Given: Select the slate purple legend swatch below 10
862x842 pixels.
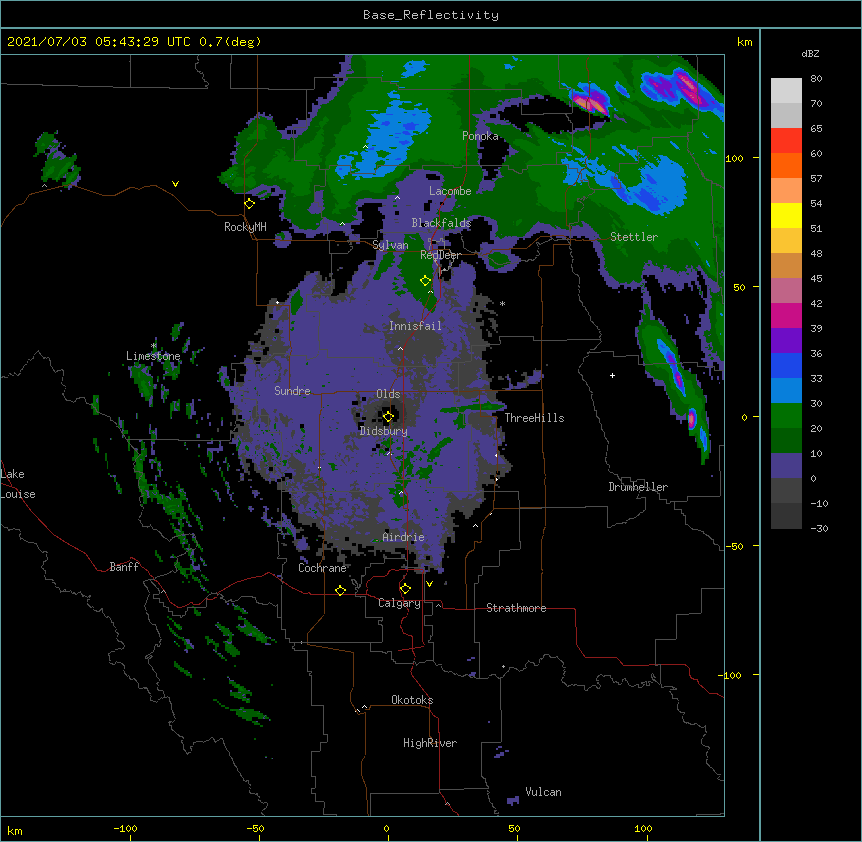Looking at the screenshot, I should pyautogui.click(x=786, y=466).
